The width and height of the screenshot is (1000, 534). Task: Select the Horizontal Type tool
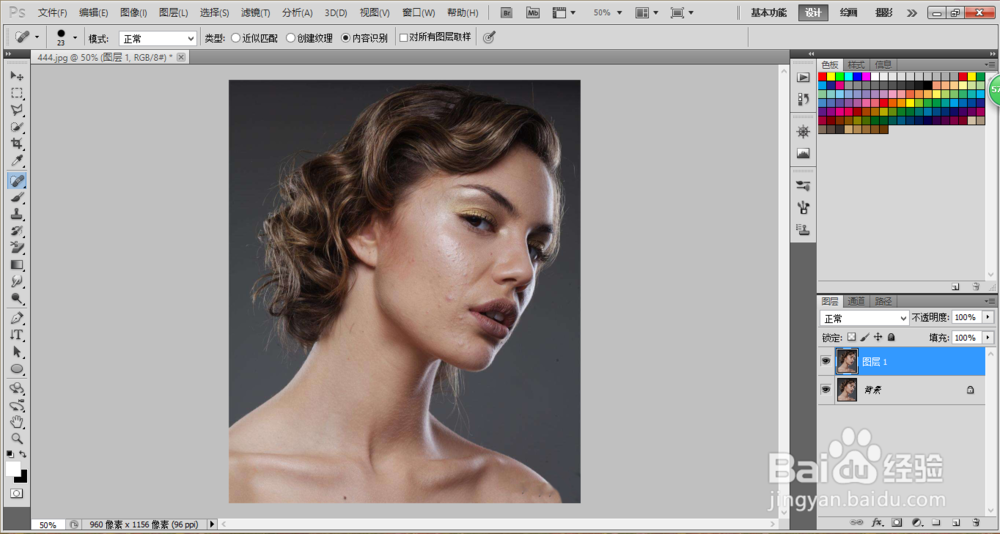click(x=17, y=334)
